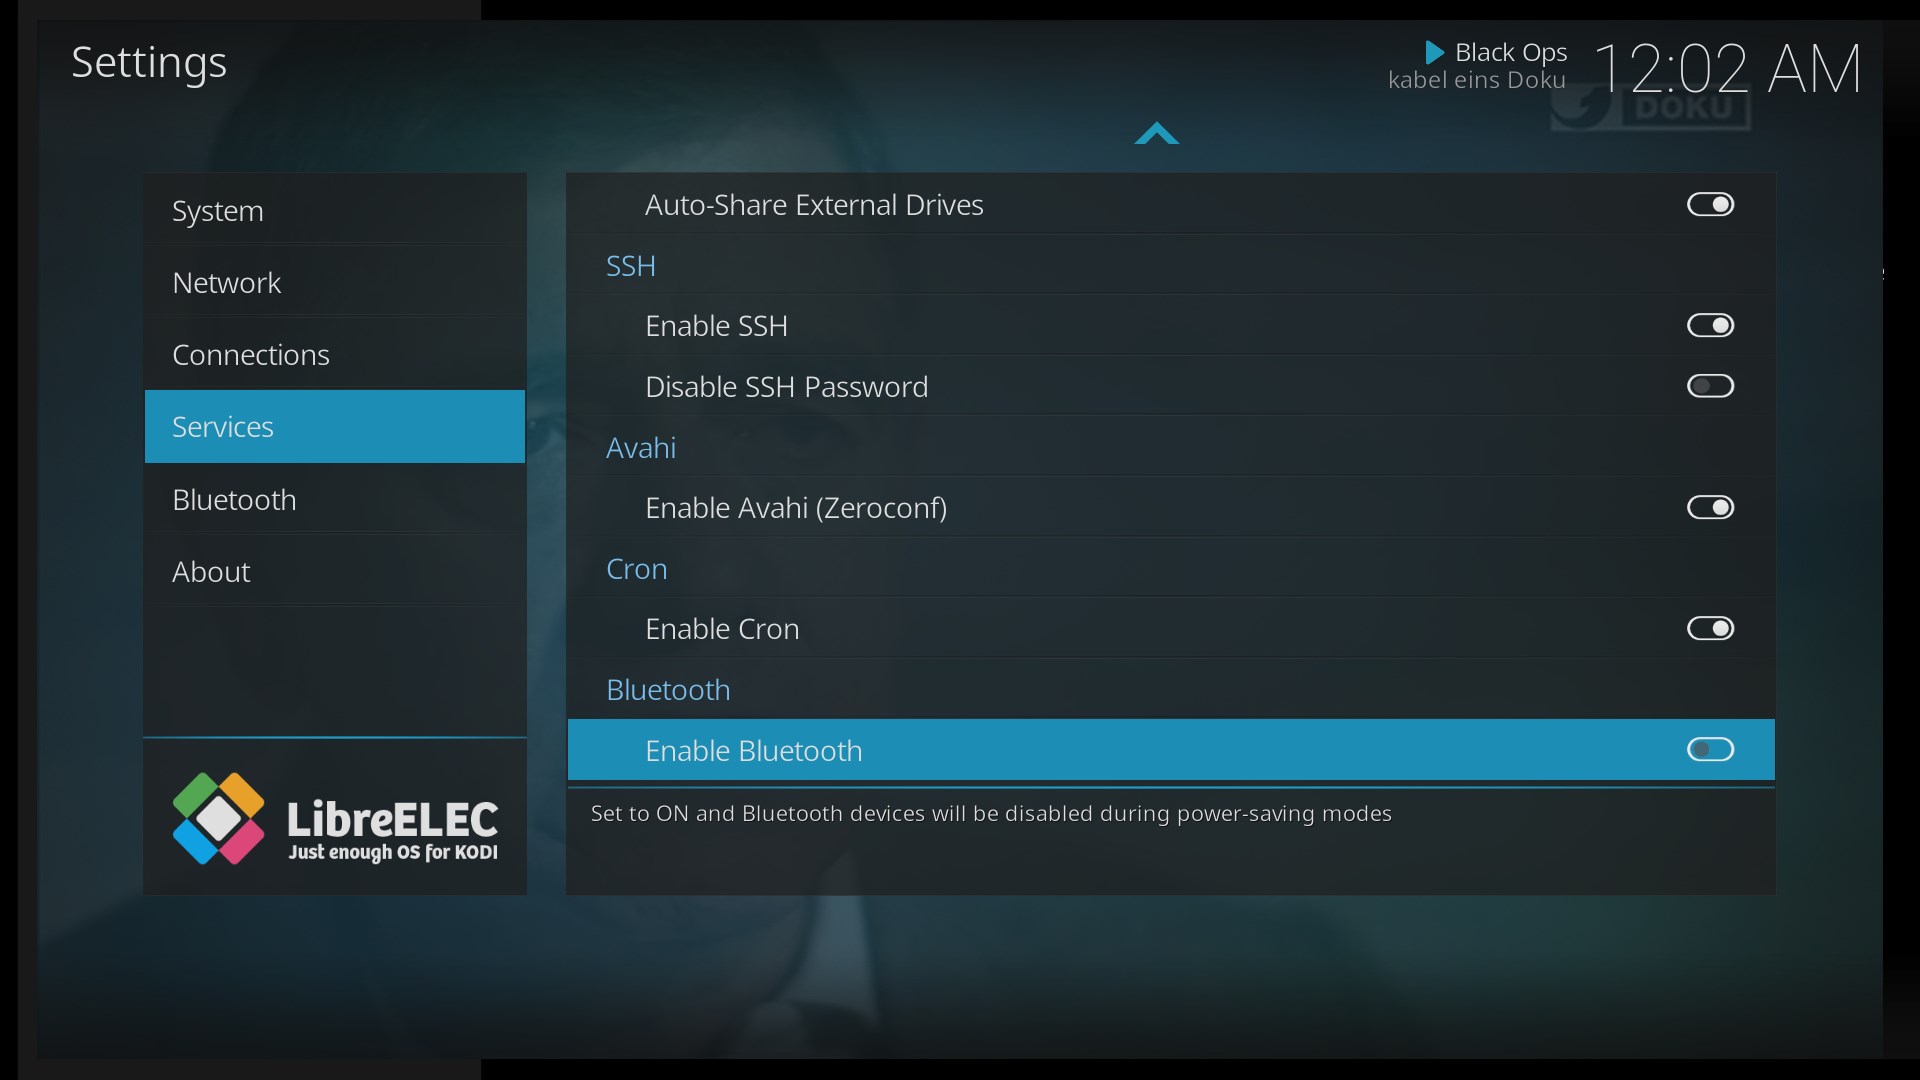Click the 12:02 AM clock display
Image resolution: width=1920 pixels, height=1080 pixels.
pyautogui.click(x=1727, y=69)
